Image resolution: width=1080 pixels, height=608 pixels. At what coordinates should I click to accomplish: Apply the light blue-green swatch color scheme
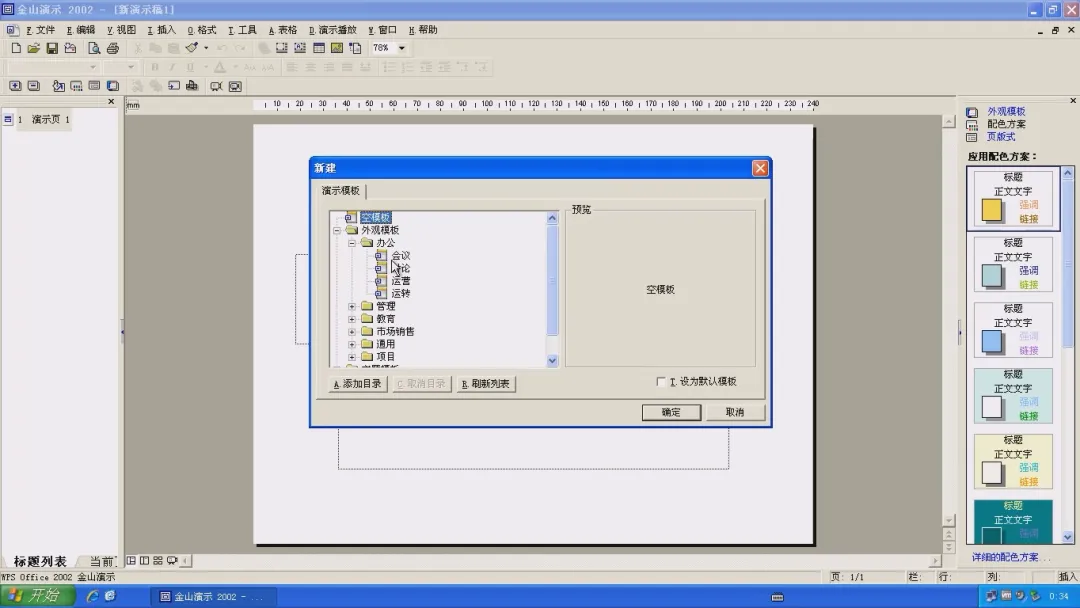pyautogui.click(x=1012, y=264)
